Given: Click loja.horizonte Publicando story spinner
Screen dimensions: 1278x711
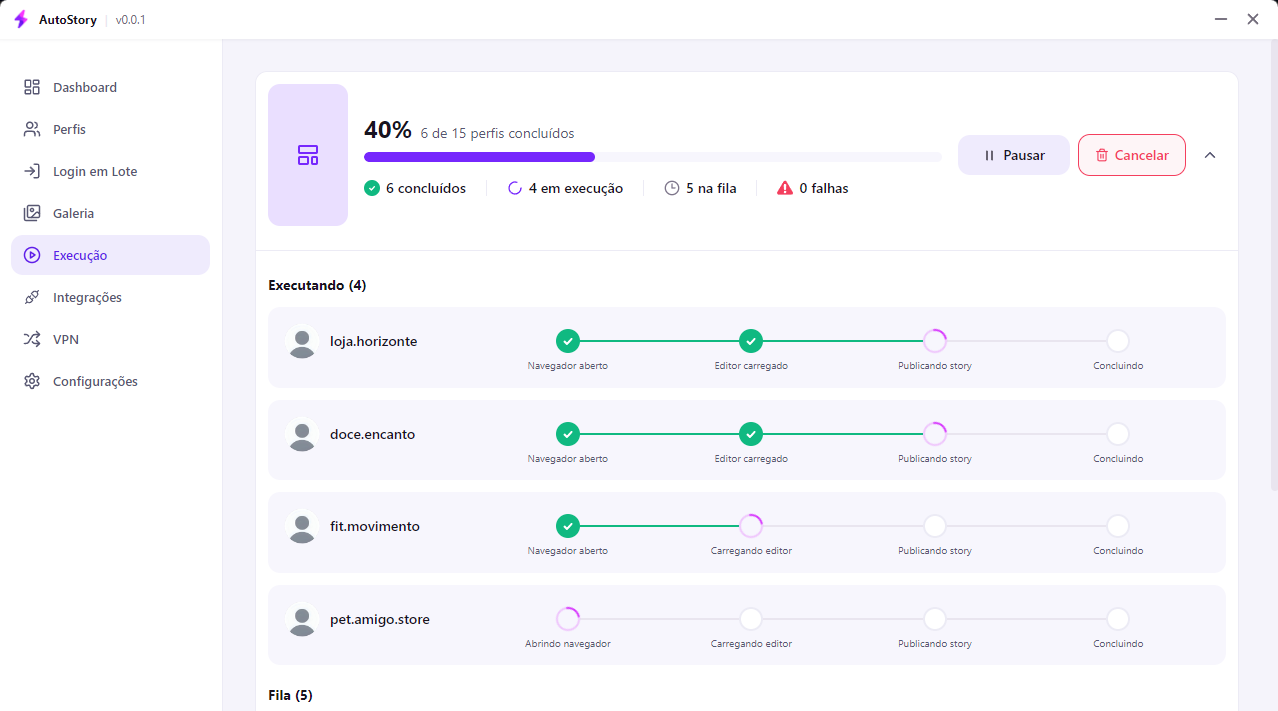Looking at the screenshot, I should [x=935, y=341].
